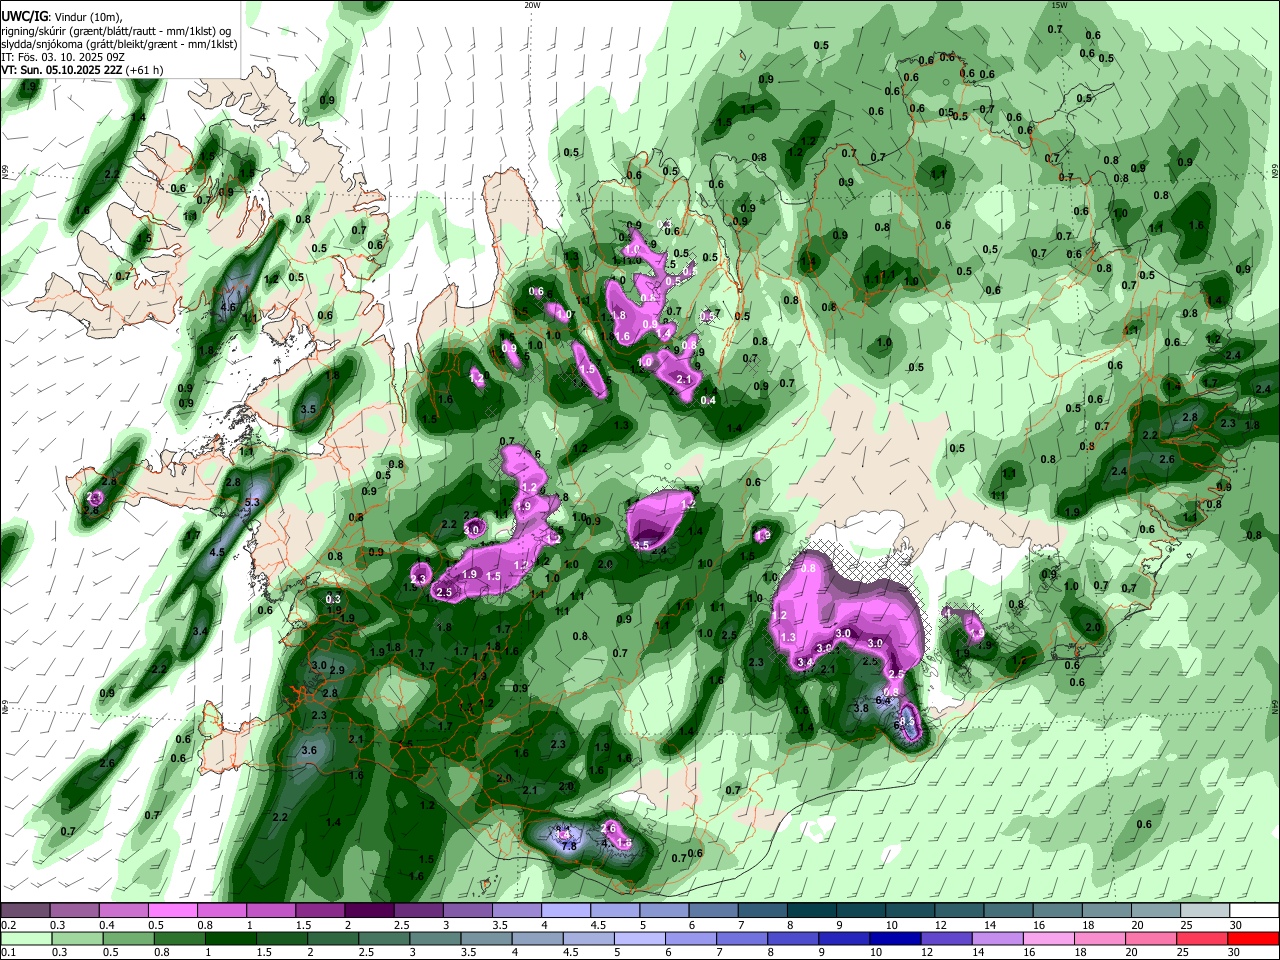The image size is (1280, 960).
Task: Click the "15W" longitude label
Action: pyautogui.click(x=1059, y=5)
